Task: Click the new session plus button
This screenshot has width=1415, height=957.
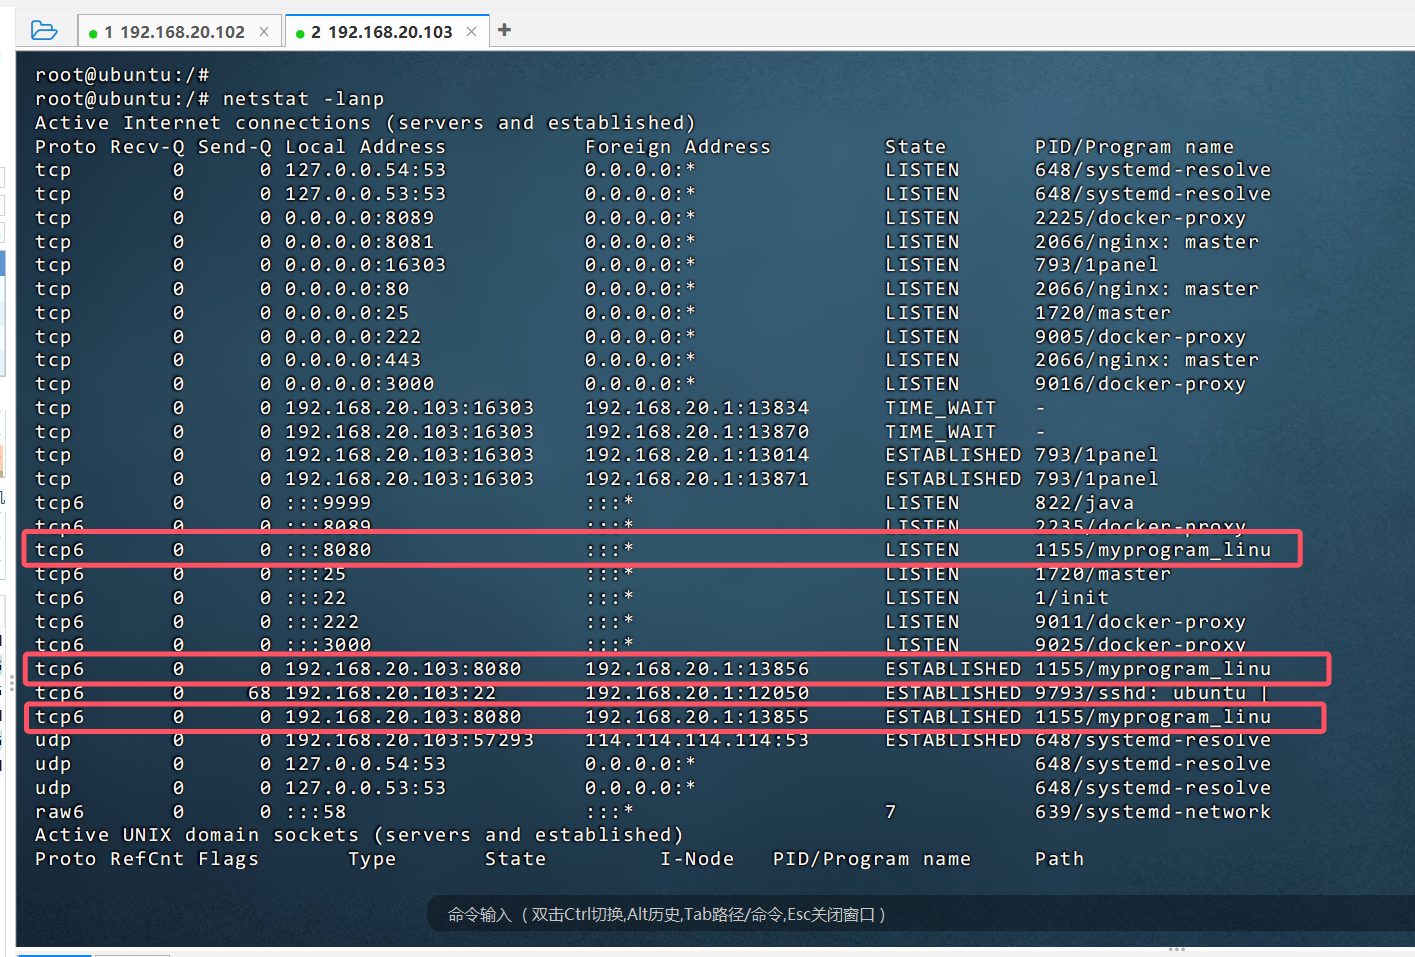Action: tap(504, 30)
